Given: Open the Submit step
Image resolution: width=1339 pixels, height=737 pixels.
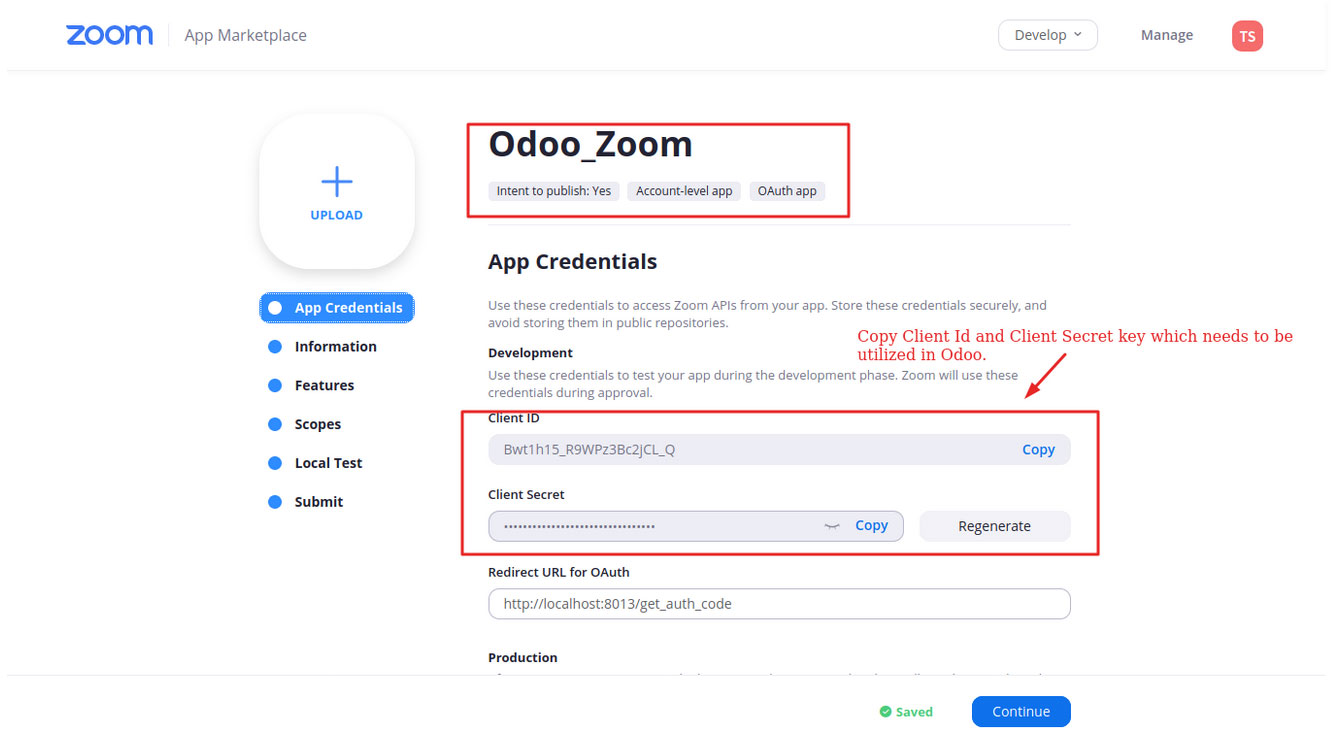Looking at the screenshot, I should pos(319,502).
